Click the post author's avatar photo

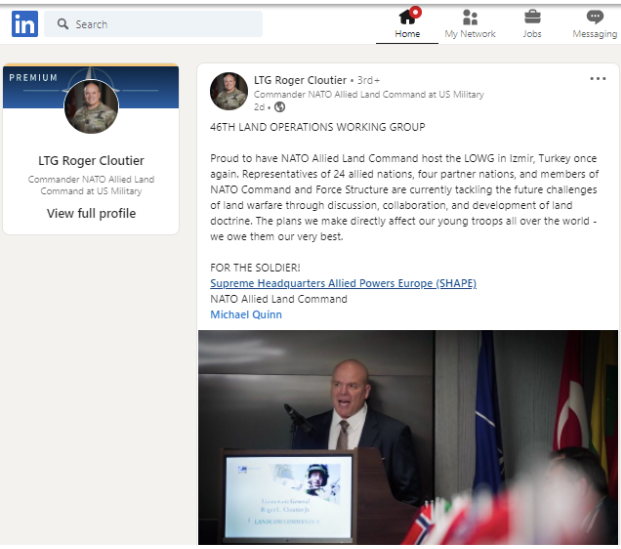point(229,91)
